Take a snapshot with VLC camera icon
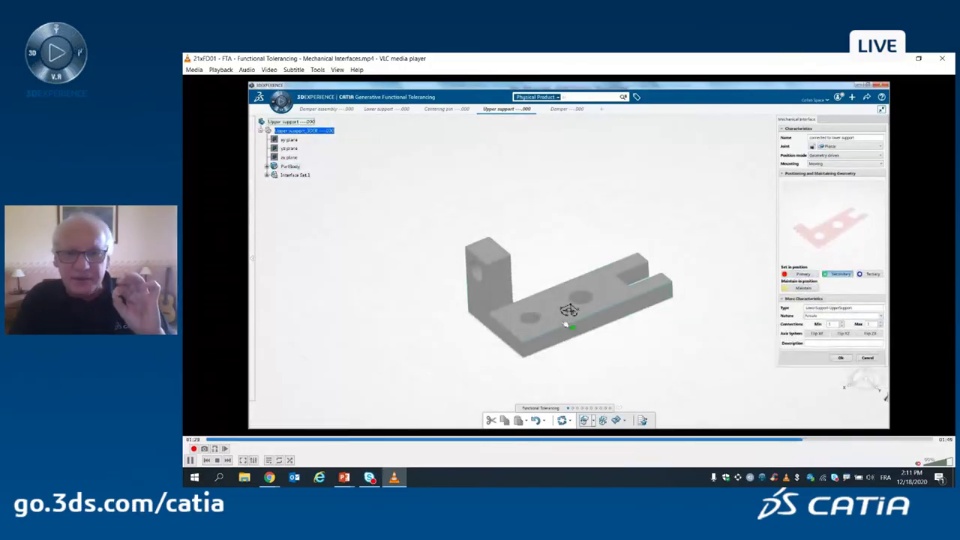Image resolution: width=960 pixels, height=540 pixels. pos(204,449)
